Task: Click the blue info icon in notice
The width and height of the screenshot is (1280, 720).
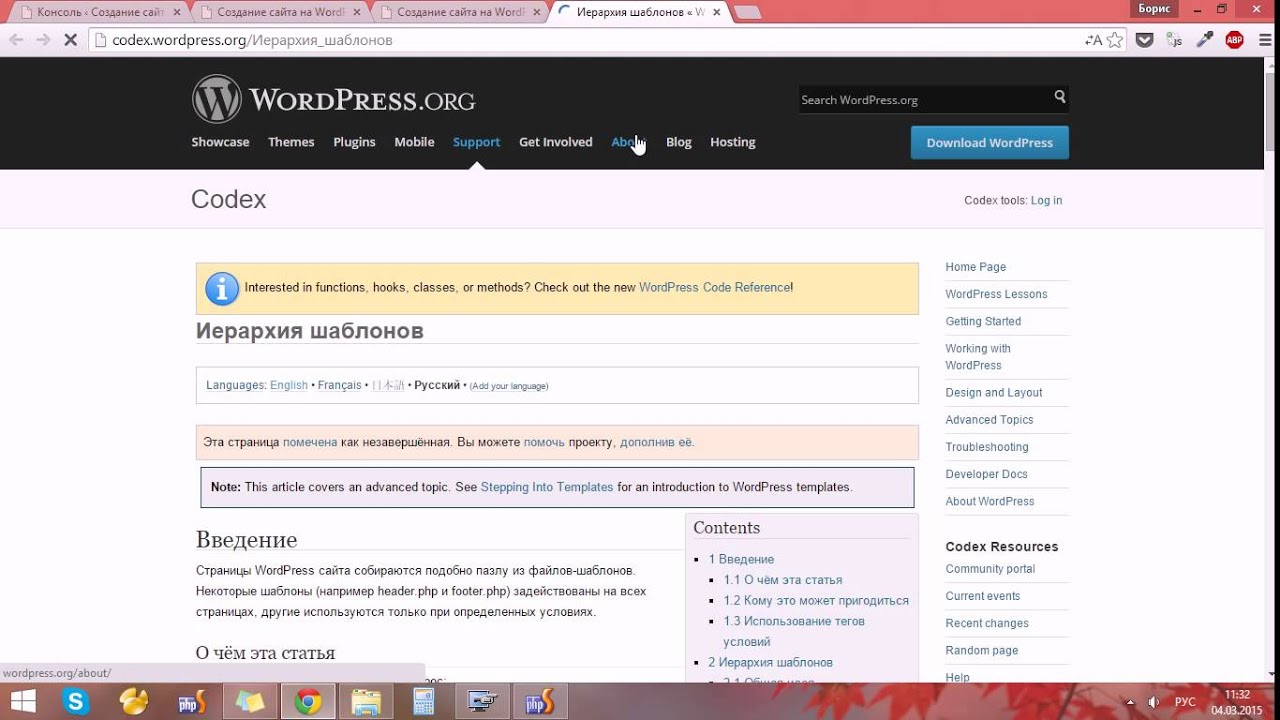Action: pyautogui.click(x=222, y=288)
